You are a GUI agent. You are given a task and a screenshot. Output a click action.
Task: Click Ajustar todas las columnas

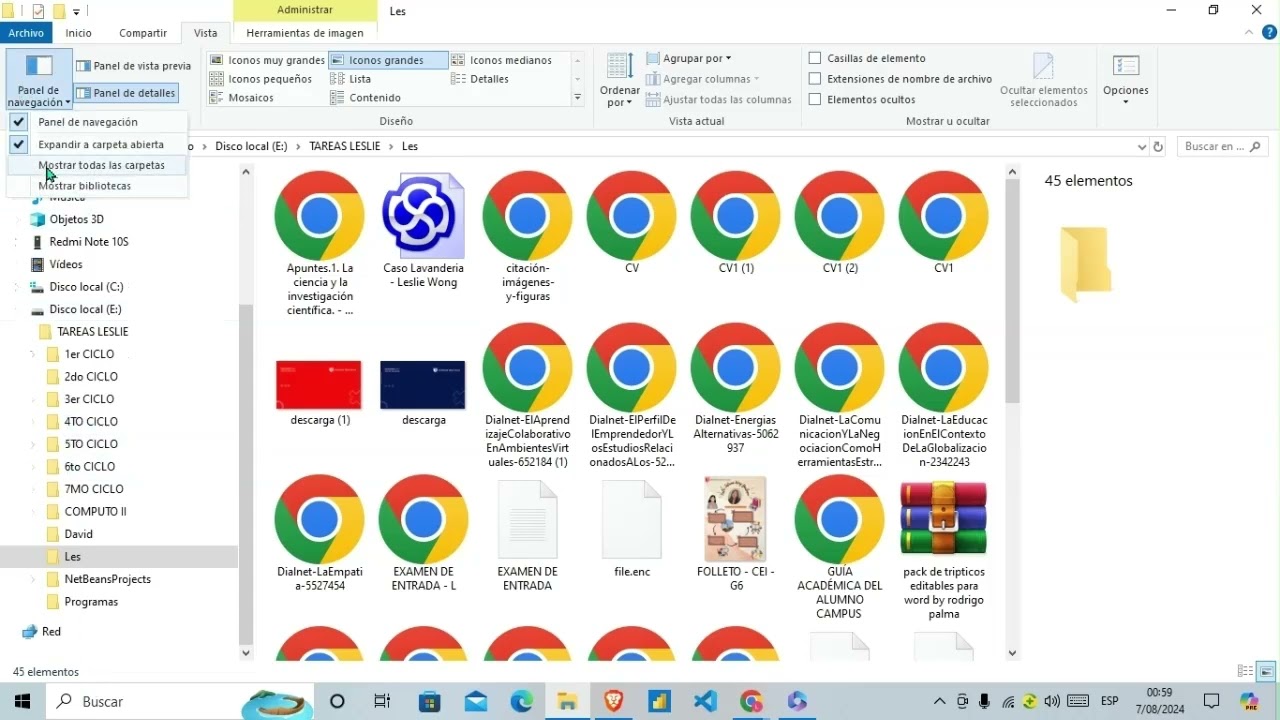(x=718, y=99)
